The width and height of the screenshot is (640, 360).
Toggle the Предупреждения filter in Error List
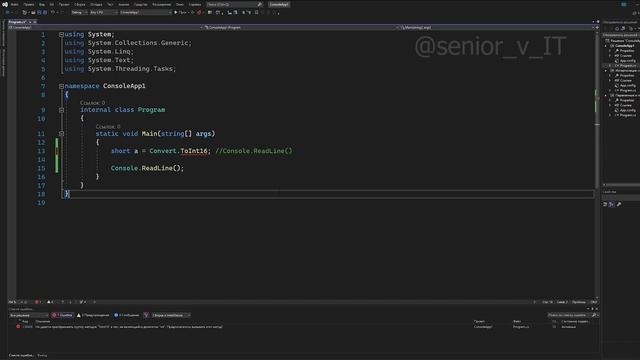pos(93,315)
